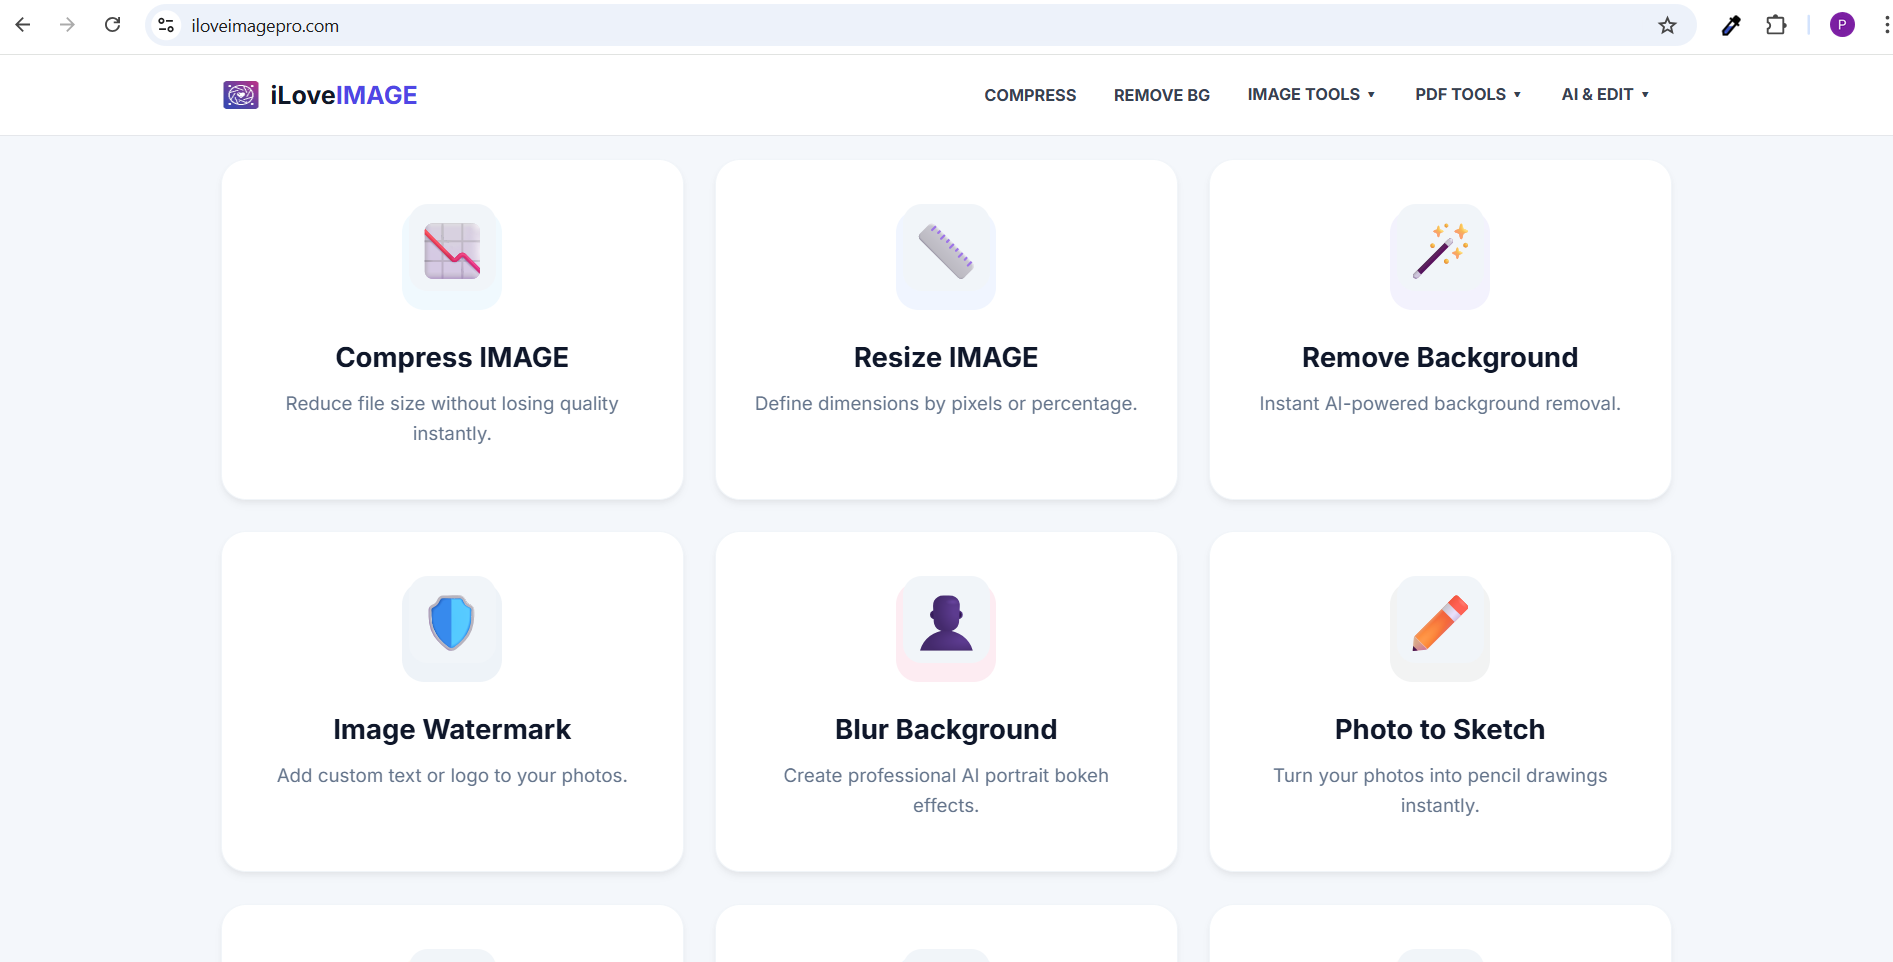Click the iLoveIMAGE logo icon
Viewport: 1893px width, 962px height.
[240, 95]
